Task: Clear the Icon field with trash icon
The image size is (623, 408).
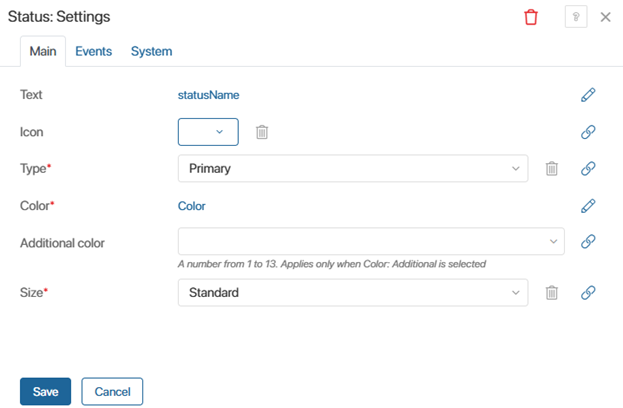Action: tap(262, 132)
